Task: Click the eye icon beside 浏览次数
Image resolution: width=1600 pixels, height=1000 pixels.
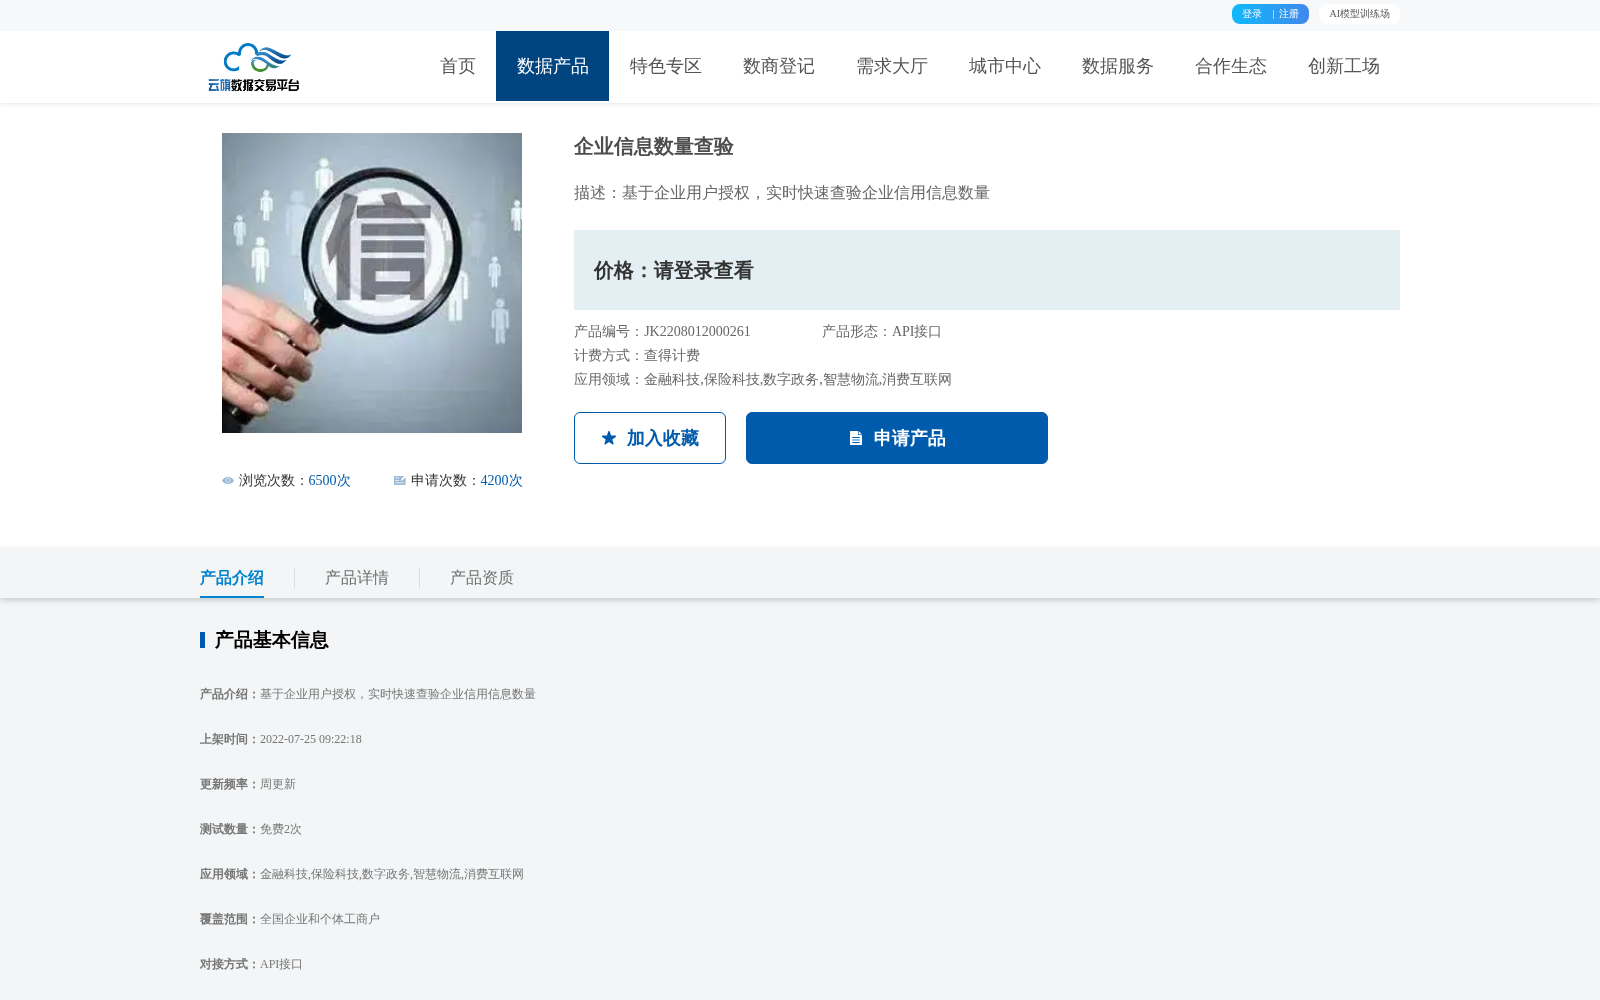Action: [x=228, y=481]
